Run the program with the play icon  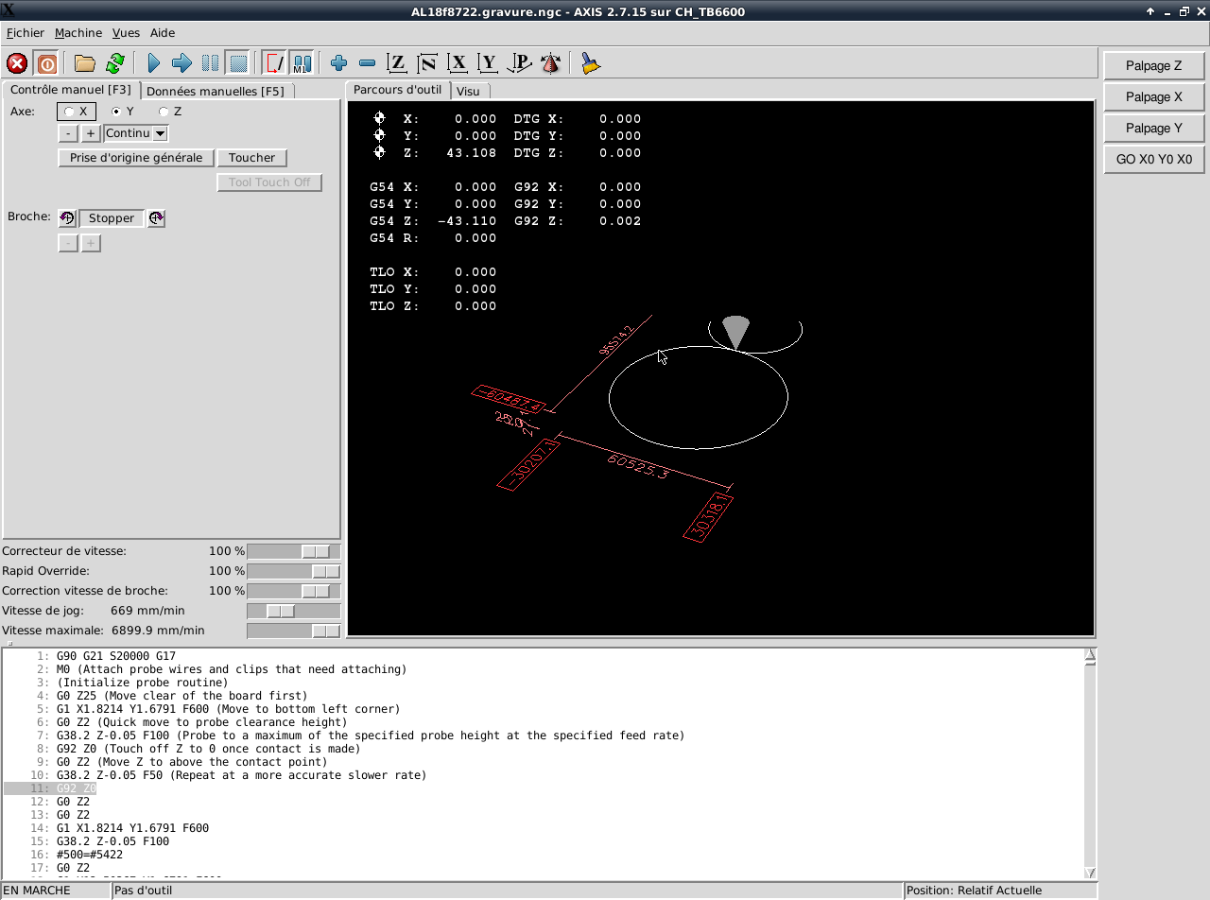153,64
